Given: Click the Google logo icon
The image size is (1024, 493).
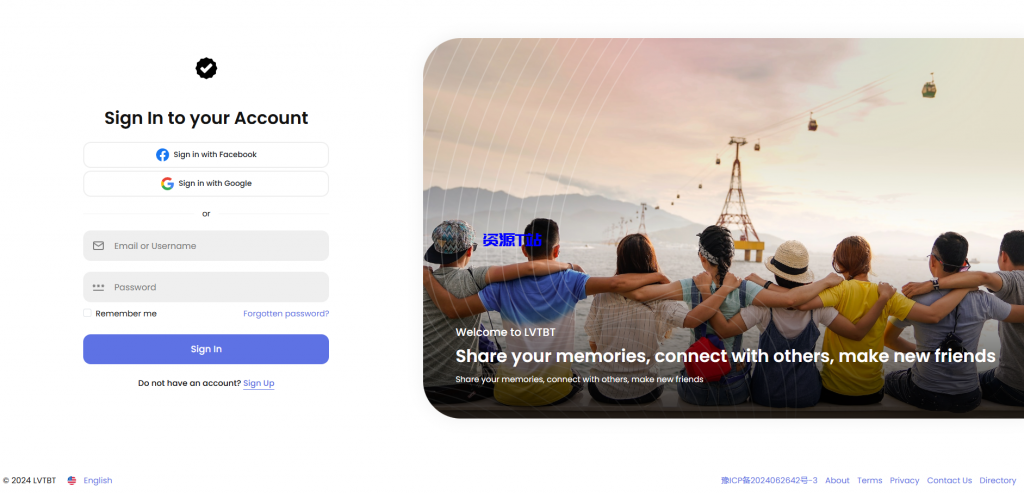Looking at the screenshot, I should click(167, 183).
